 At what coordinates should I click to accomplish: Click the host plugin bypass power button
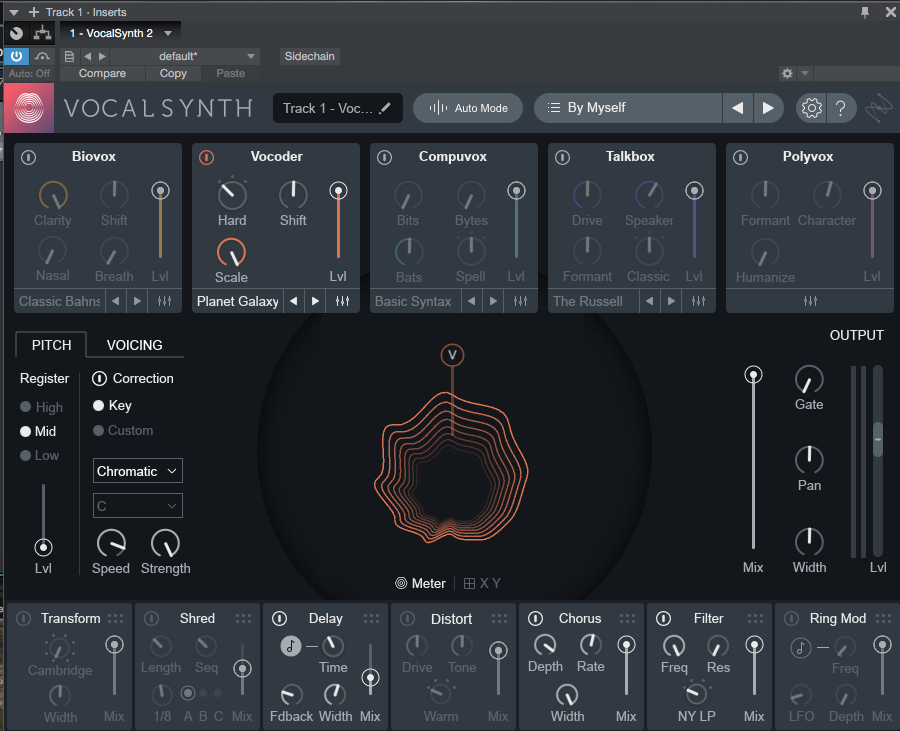coord(16,56)
